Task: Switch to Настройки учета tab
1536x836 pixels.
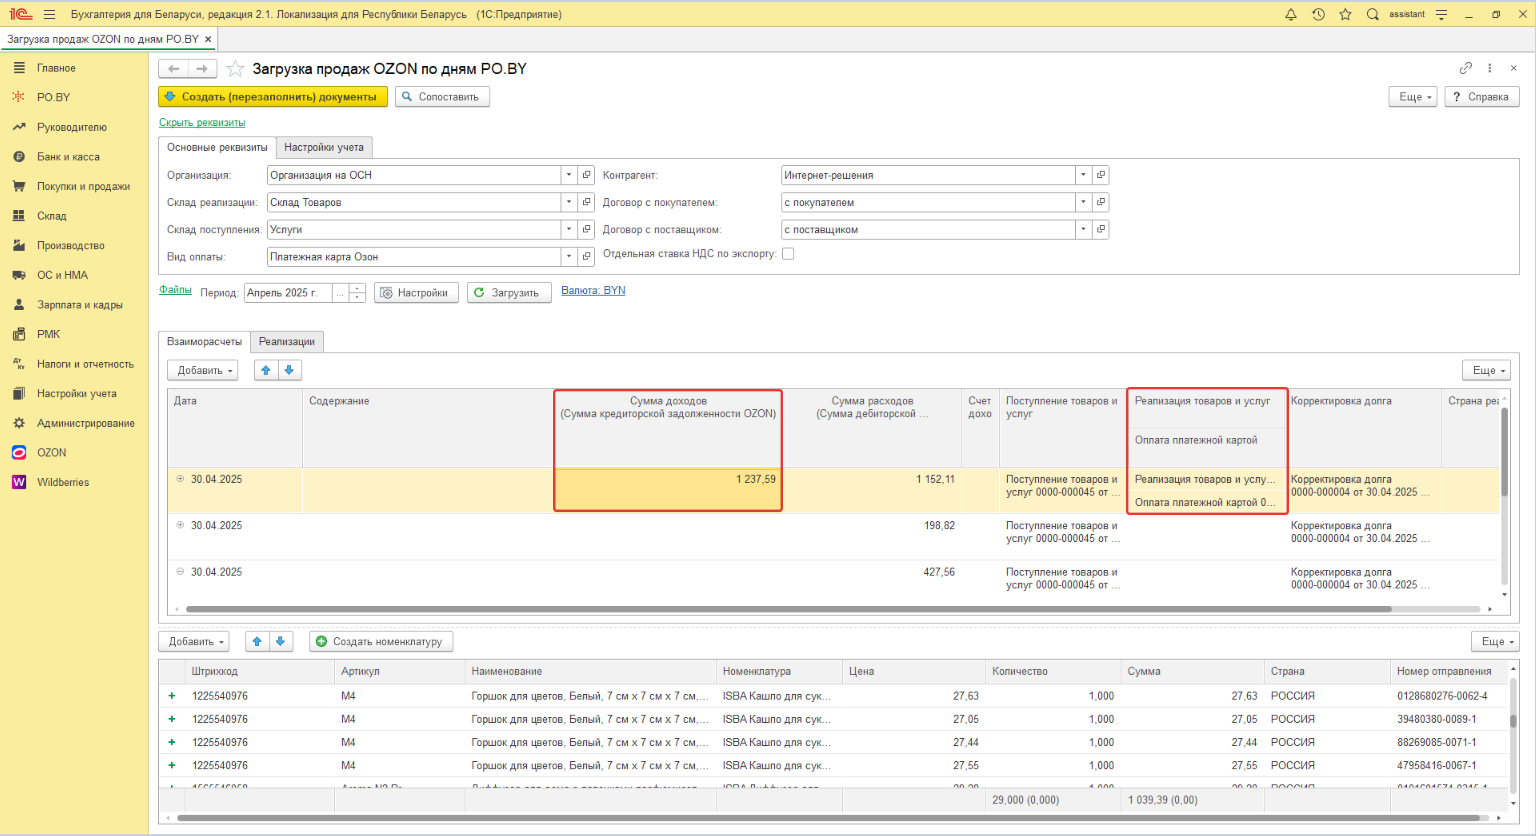Action: coord(324,147)
